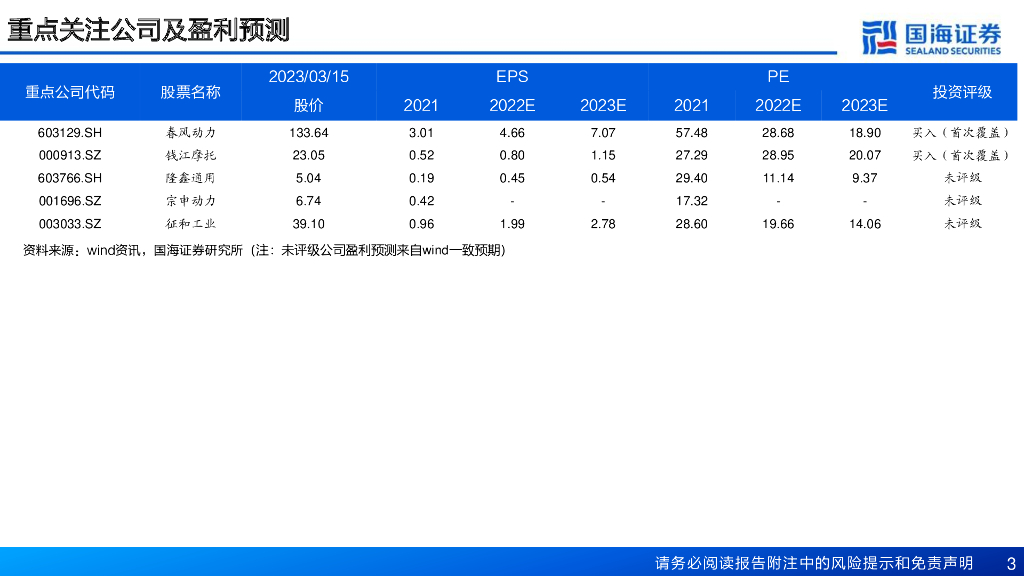
Task: Select stock name 宗申动力
Action: [x=190, y=201]
